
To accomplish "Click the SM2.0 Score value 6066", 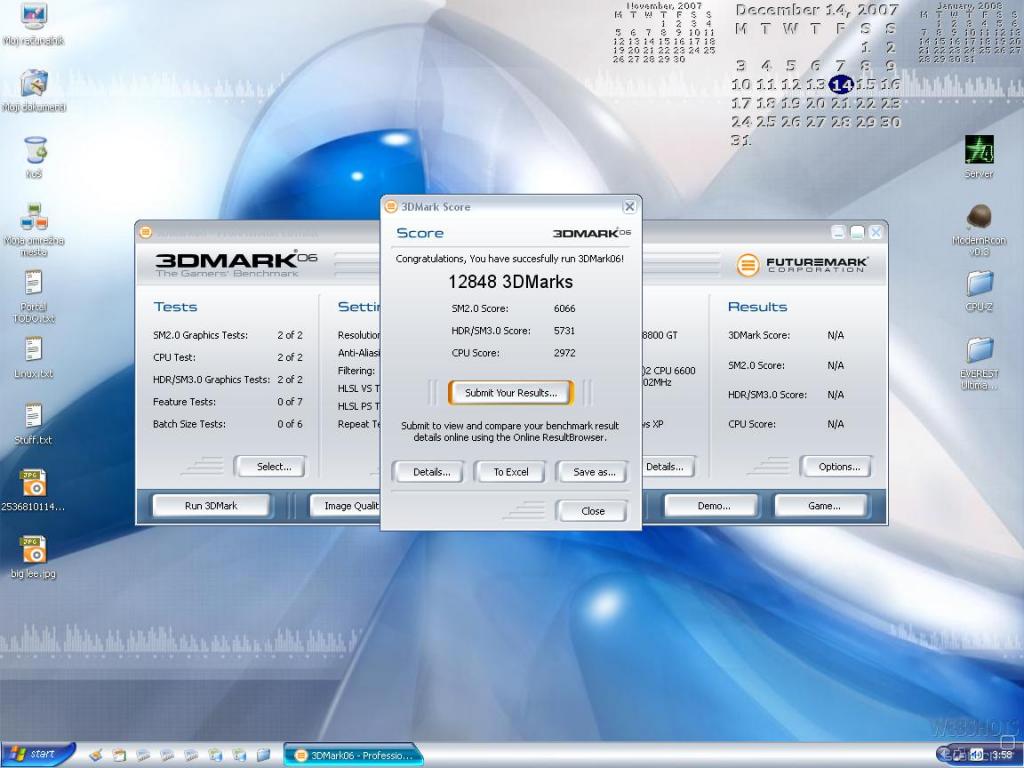I will [564, 308].
